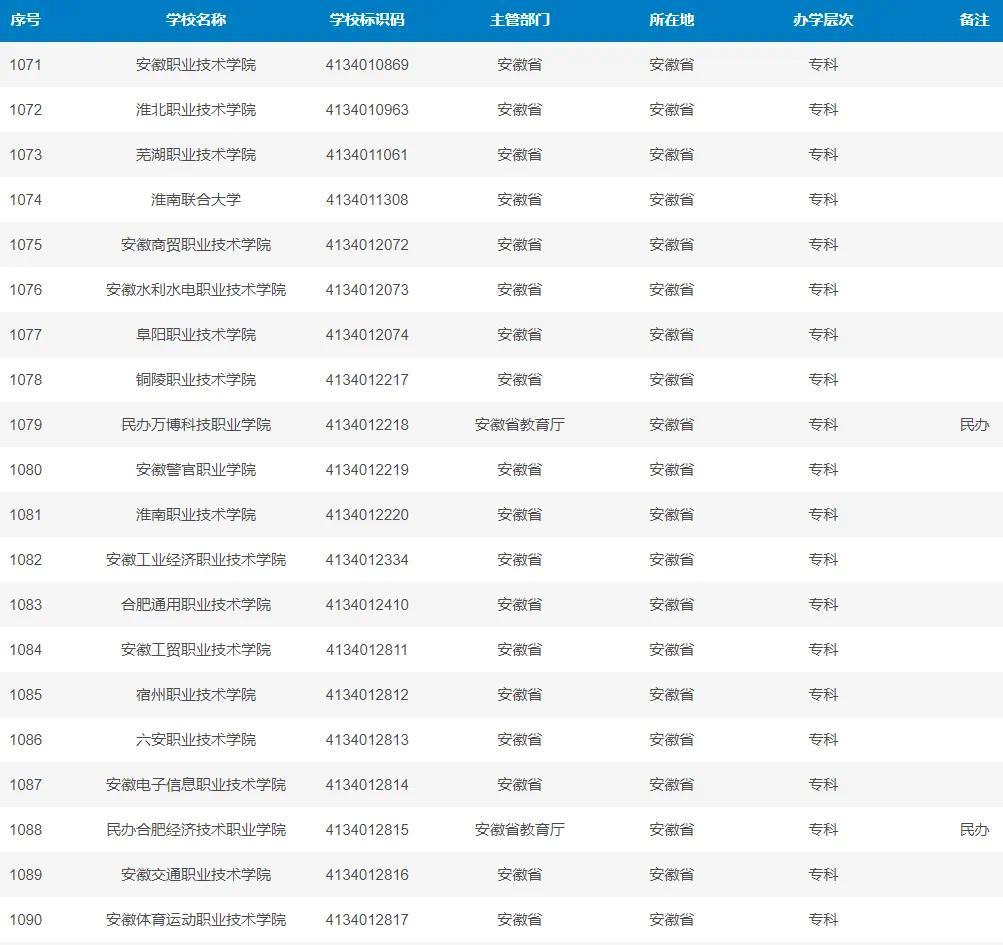Click 专科 in row 1077

click(823, 335)
